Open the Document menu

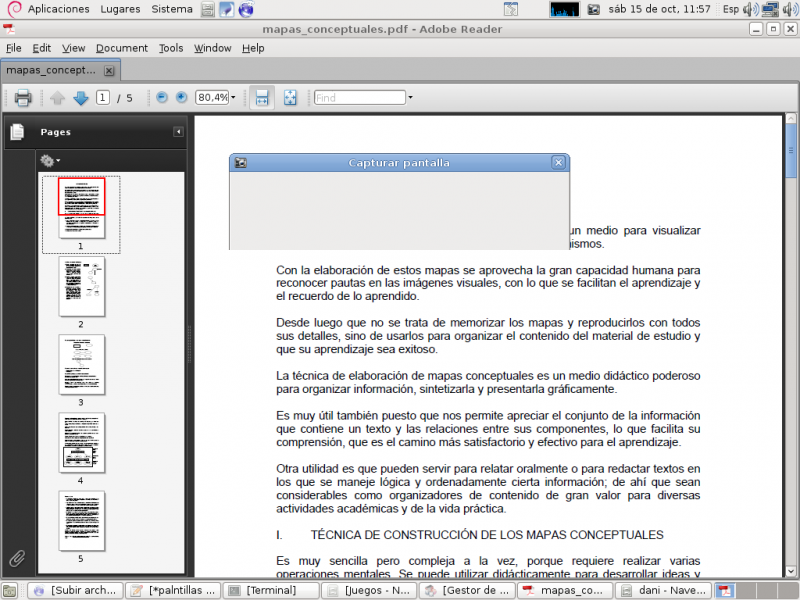click(122, 47)
